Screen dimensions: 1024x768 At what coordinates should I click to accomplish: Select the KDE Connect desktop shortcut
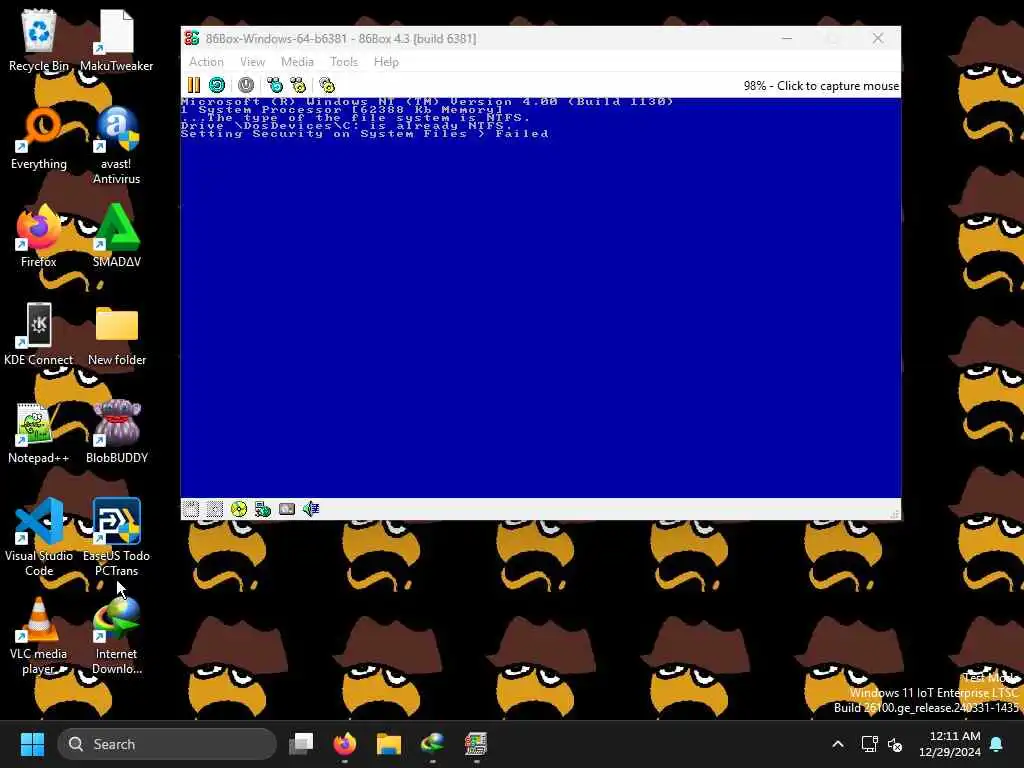pos(39,334)
